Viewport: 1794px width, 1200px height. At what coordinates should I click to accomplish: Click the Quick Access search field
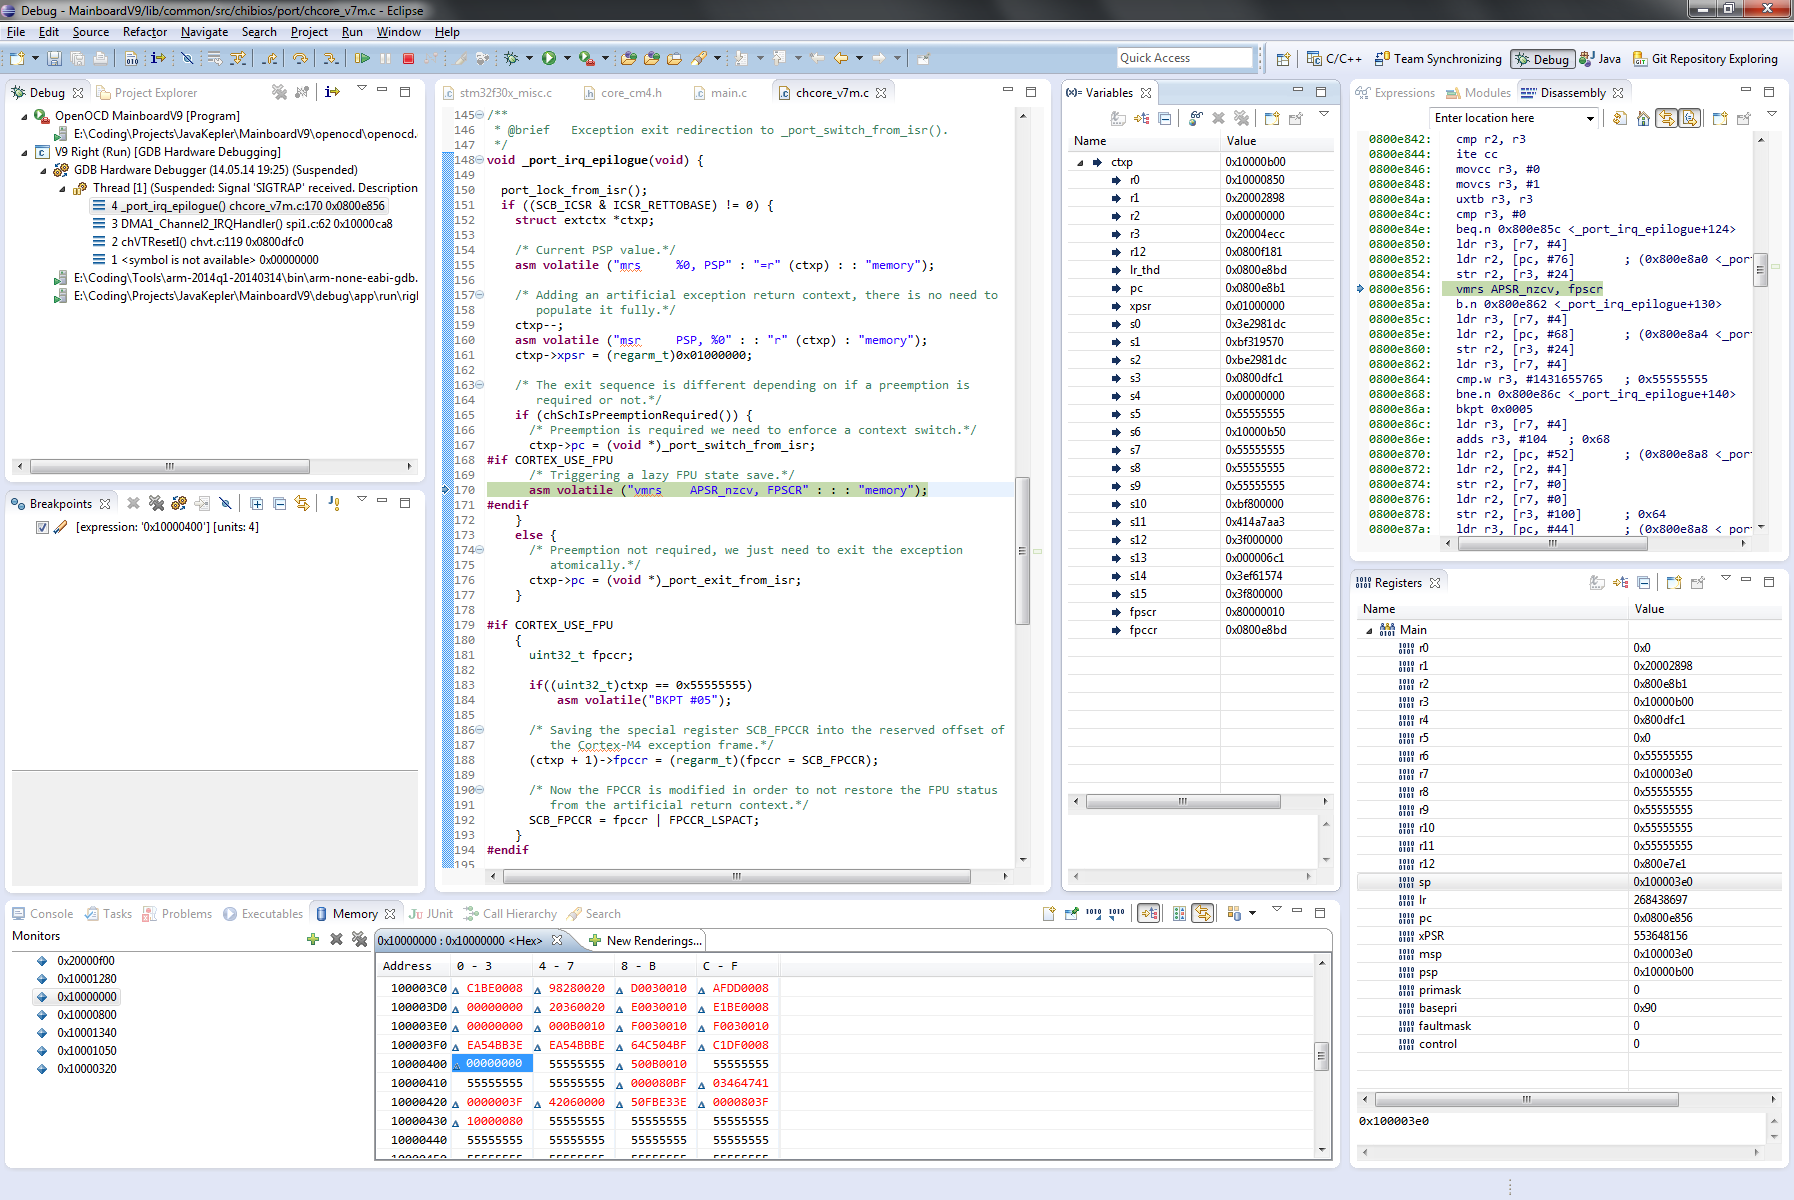click(1184, 58)
